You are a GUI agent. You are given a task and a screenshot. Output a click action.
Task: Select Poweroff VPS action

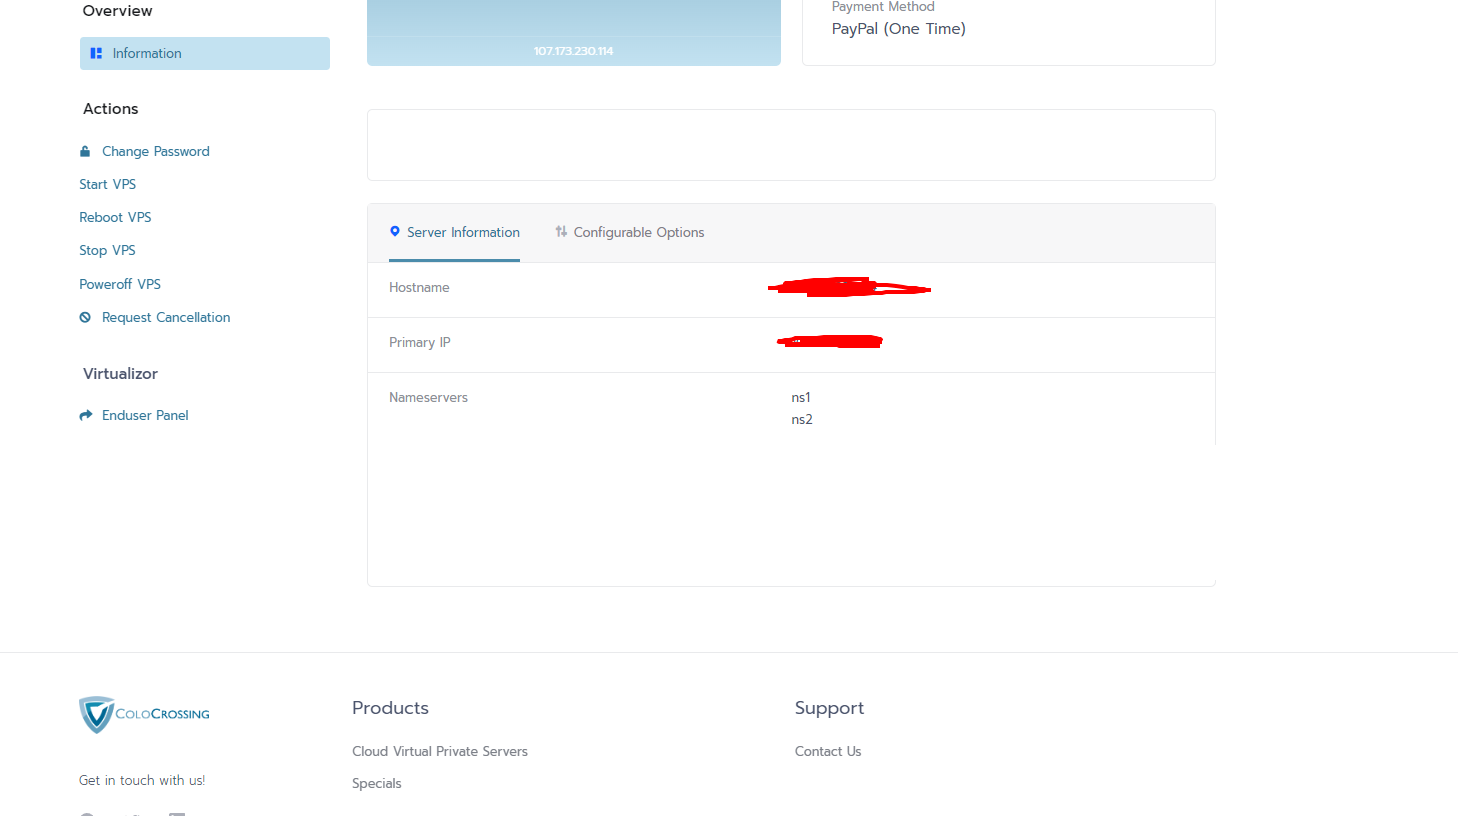click(x=120, y=284)
